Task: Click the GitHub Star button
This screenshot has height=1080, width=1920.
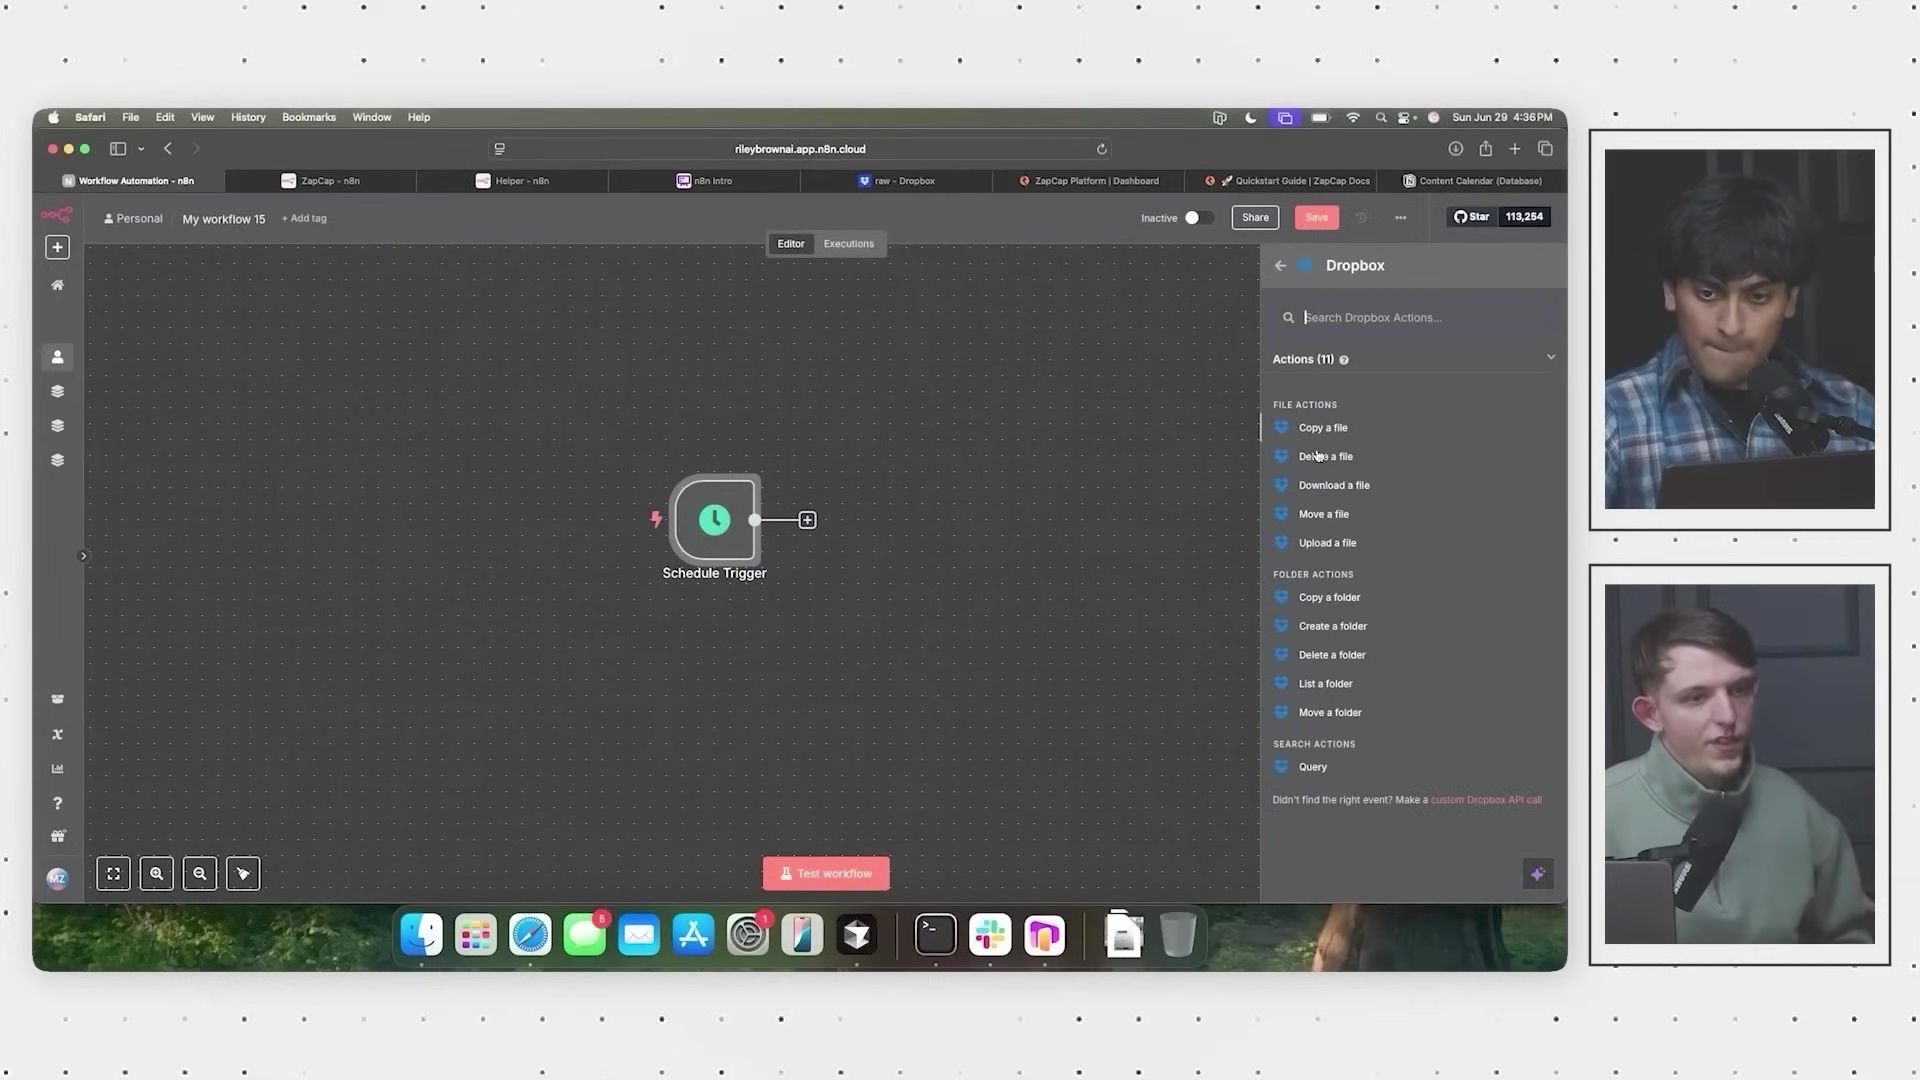Action: pos(1471,217)
